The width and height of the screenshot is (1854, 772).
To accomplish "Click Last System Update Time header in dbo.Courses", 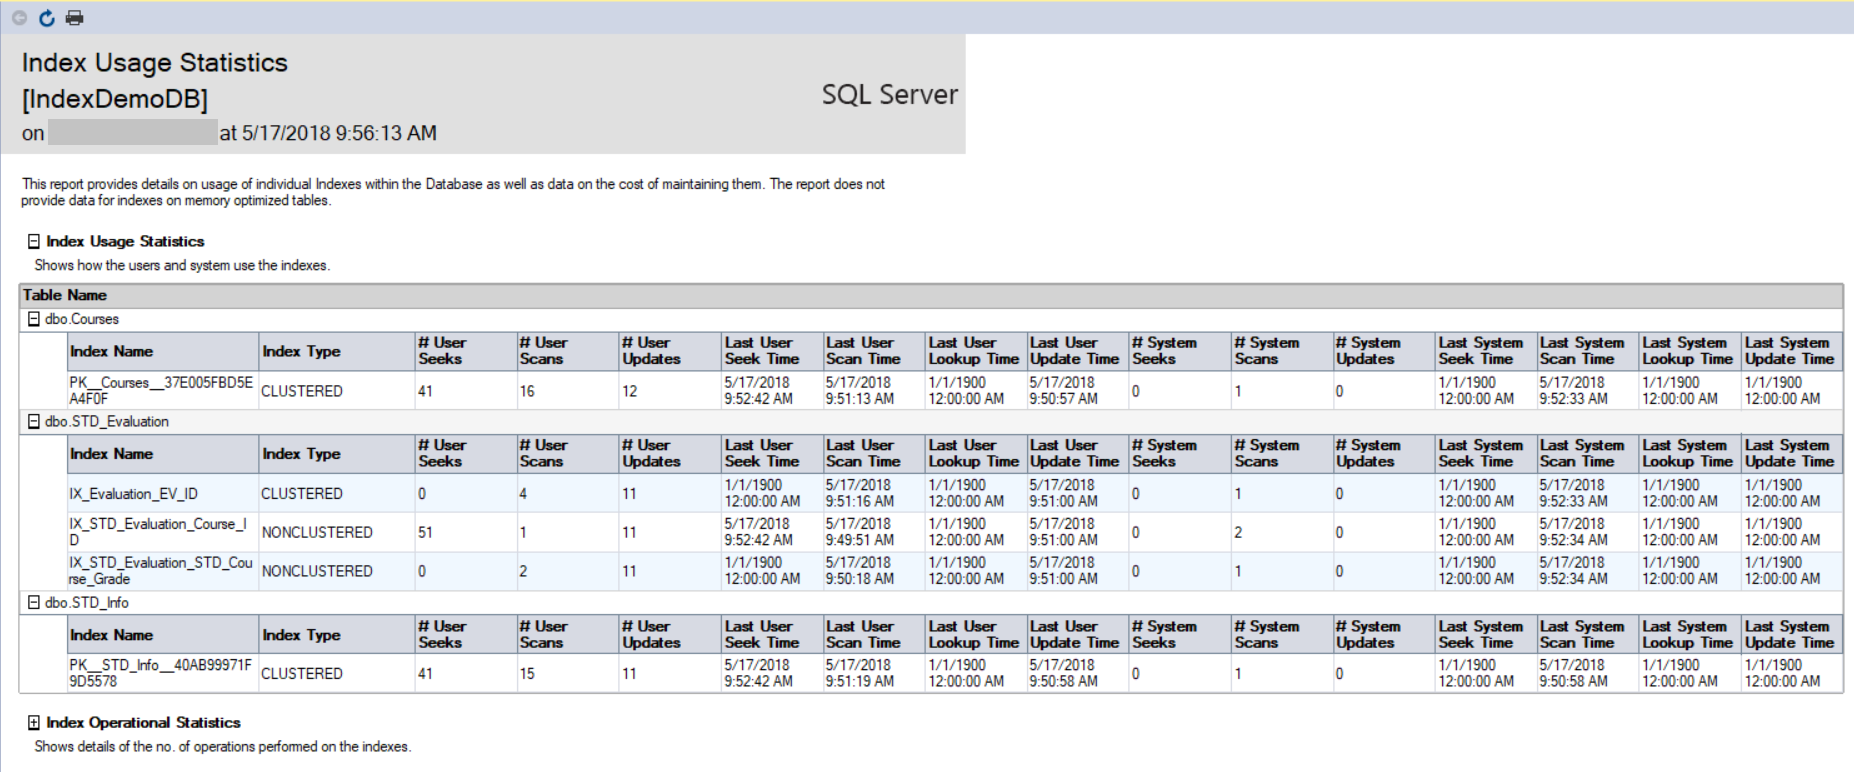I will (1790, 351).
